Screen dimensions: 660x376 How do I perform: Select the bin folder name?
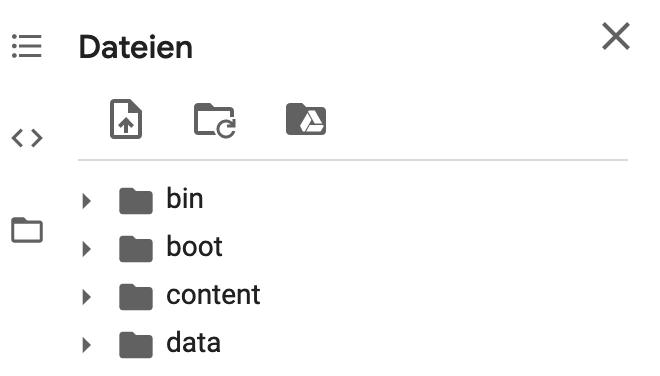[x=185, y=198]
